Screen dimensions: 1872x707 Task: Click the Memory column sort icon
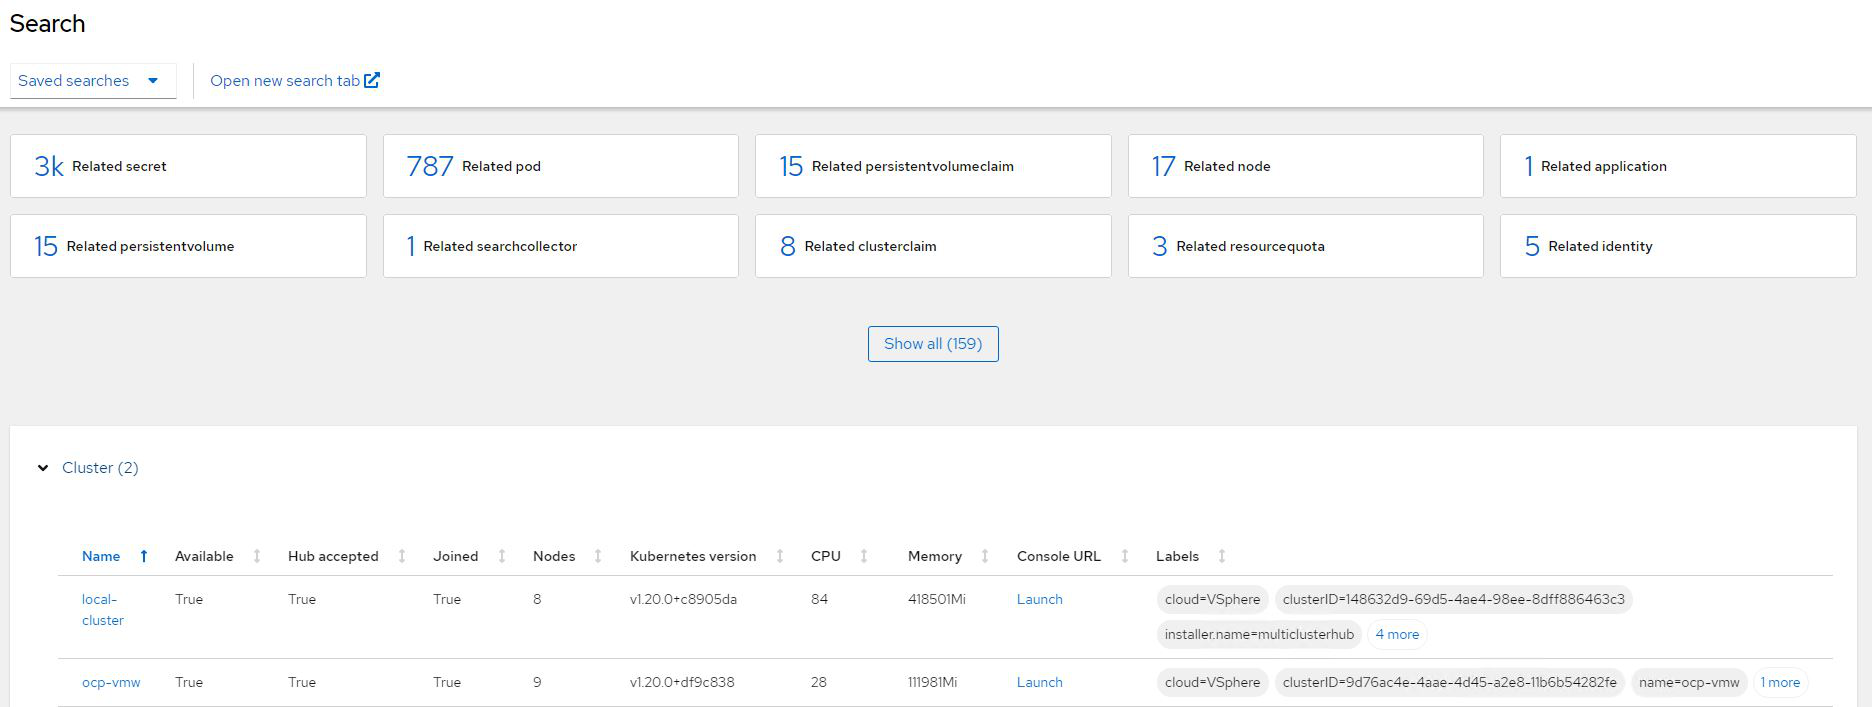(x=985, y=556)
